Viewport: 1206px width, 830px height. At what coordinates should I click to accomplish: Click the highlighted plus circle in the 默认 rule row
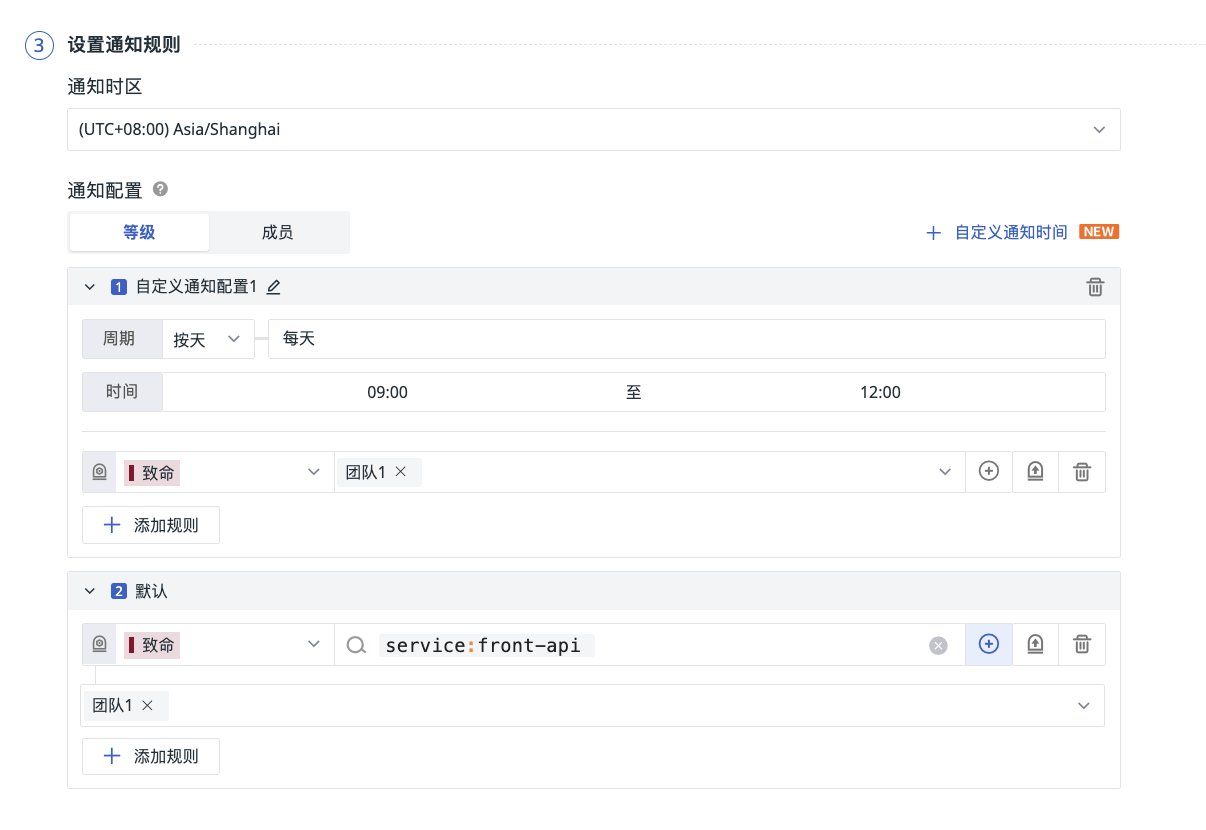click(988, 645)
